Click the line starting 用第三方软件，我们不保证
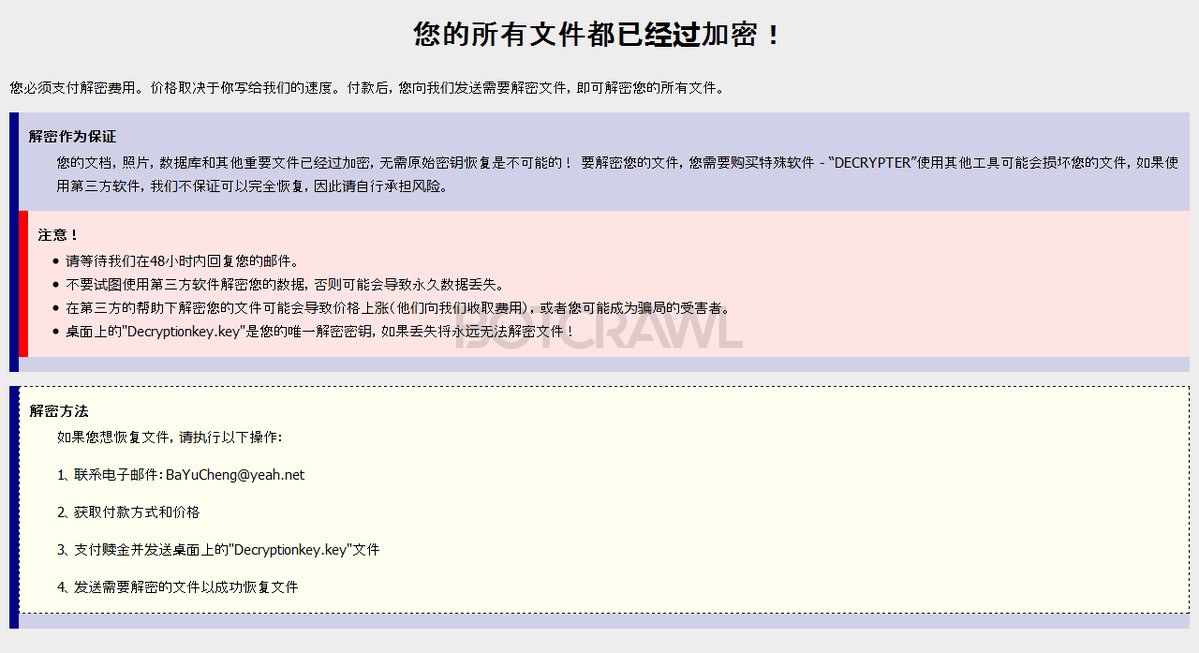1199x653 pixels. point(252,186)
